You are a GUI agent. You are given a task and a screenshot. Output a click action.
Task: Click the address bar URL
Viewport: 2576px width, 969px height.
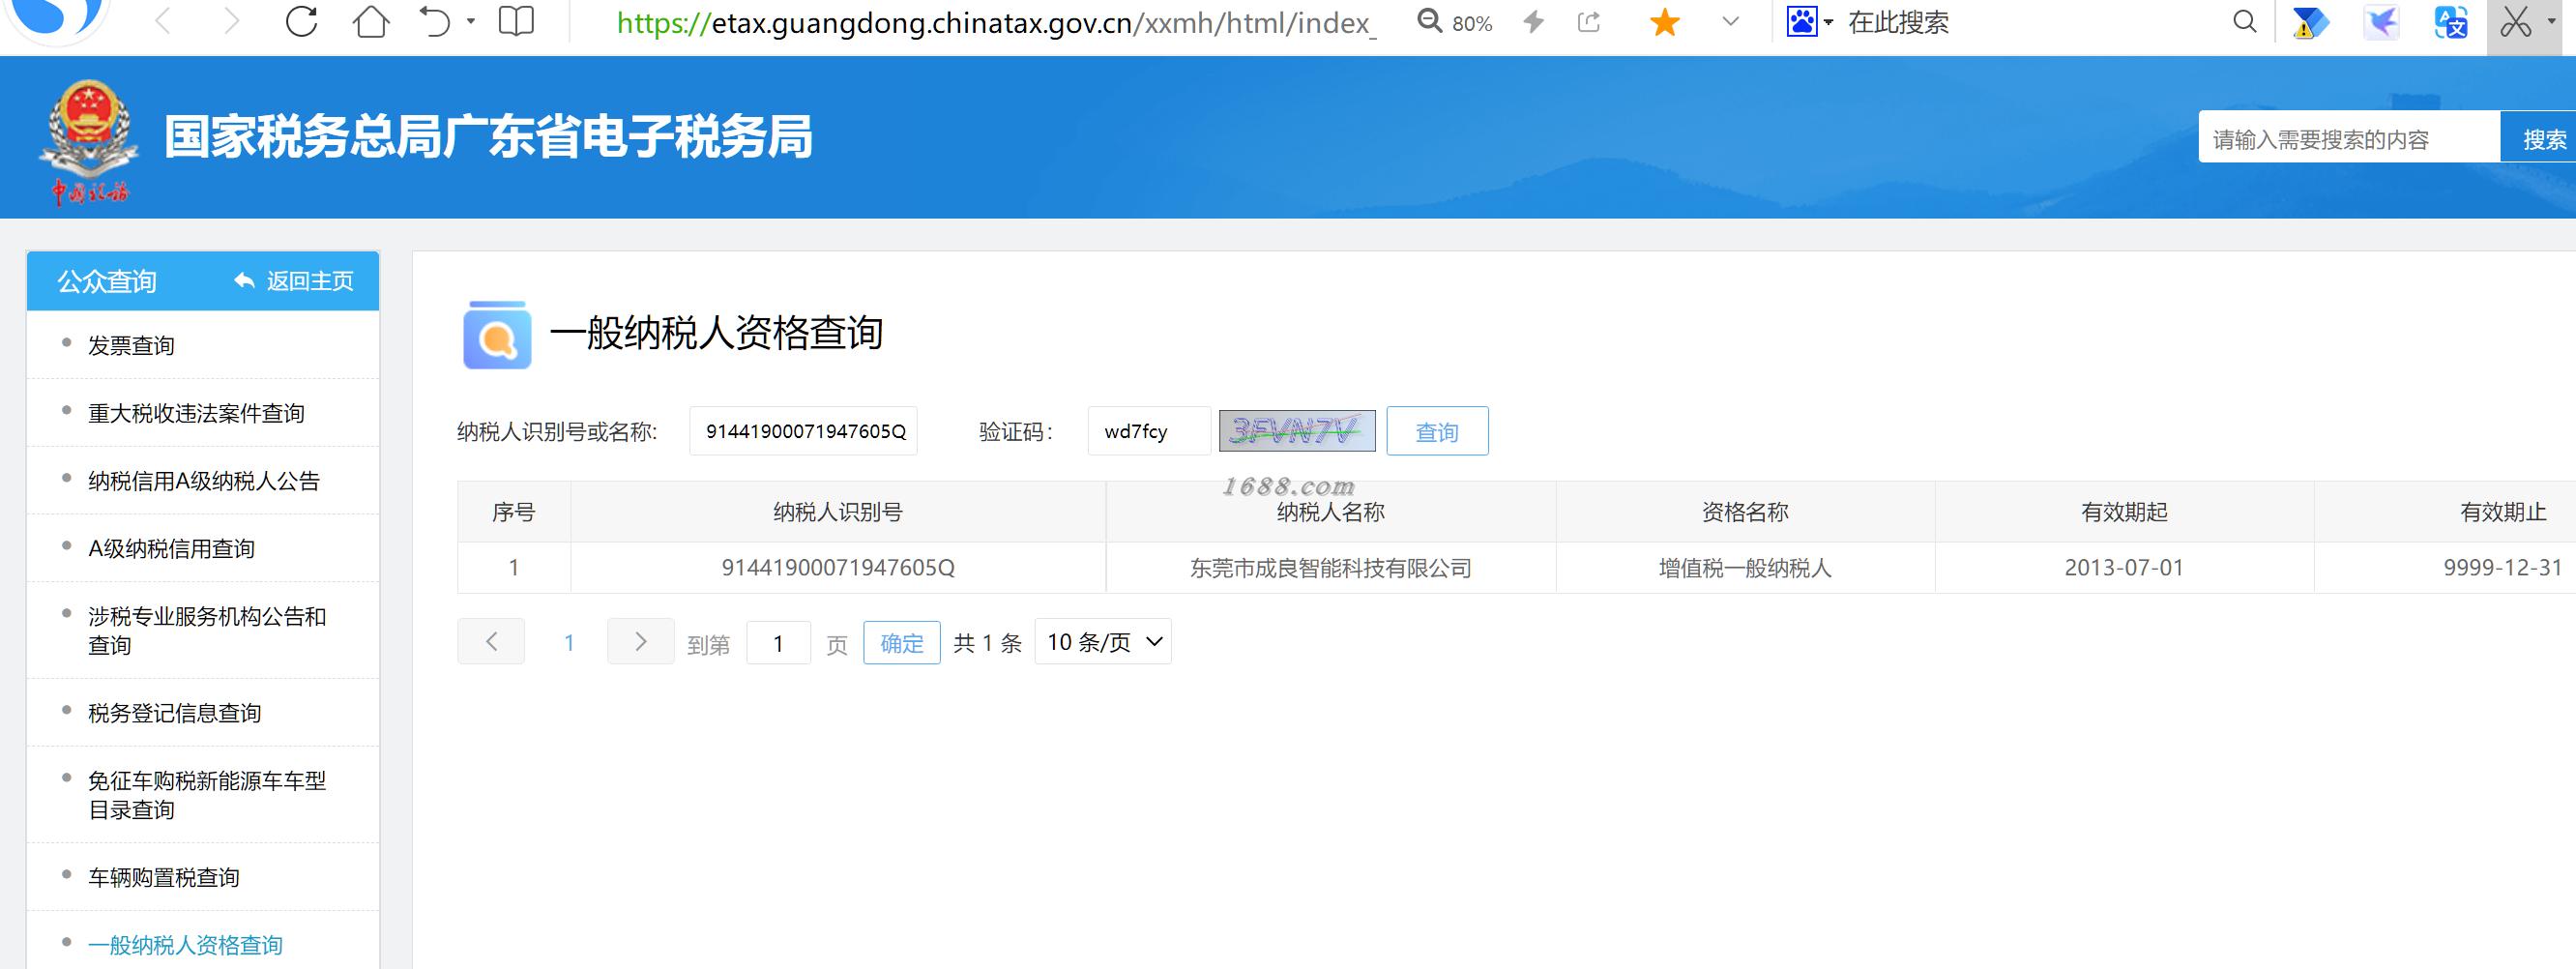996,22
